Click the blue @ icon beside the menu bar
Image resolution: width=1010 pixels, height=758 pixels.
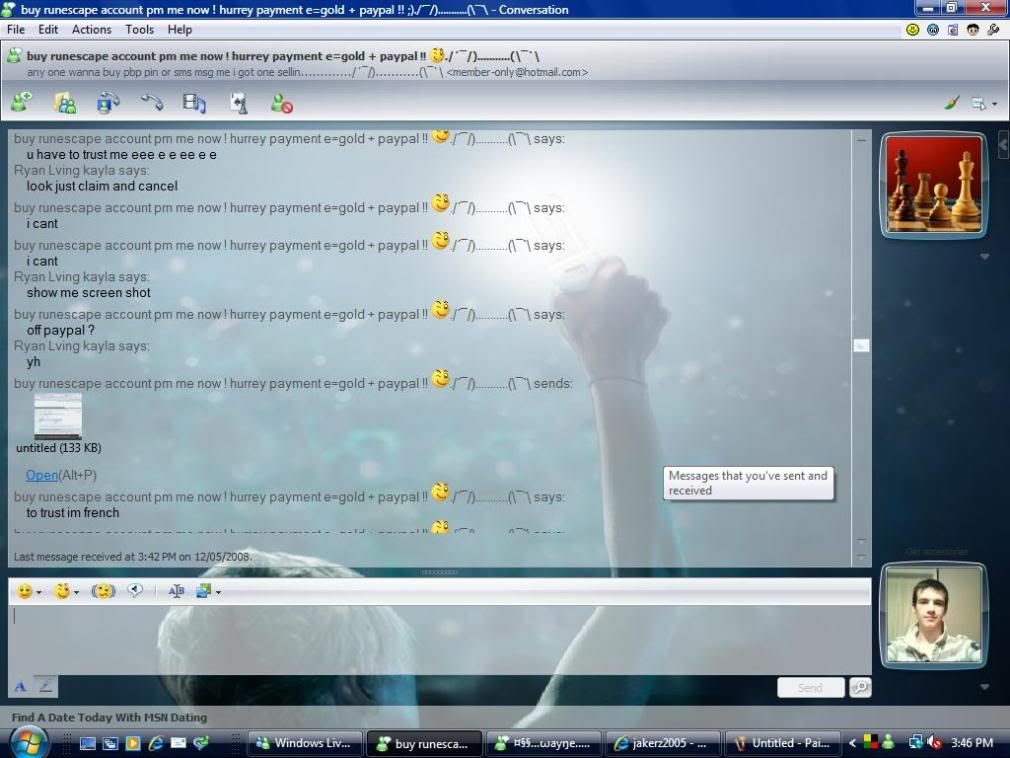tap(932, 30)
